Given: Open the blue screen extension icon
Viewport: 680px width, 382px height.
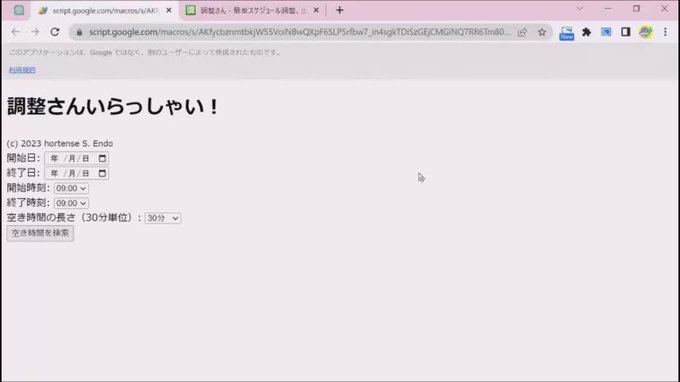Looking at the screenshot, I should [x=606, y=32].
